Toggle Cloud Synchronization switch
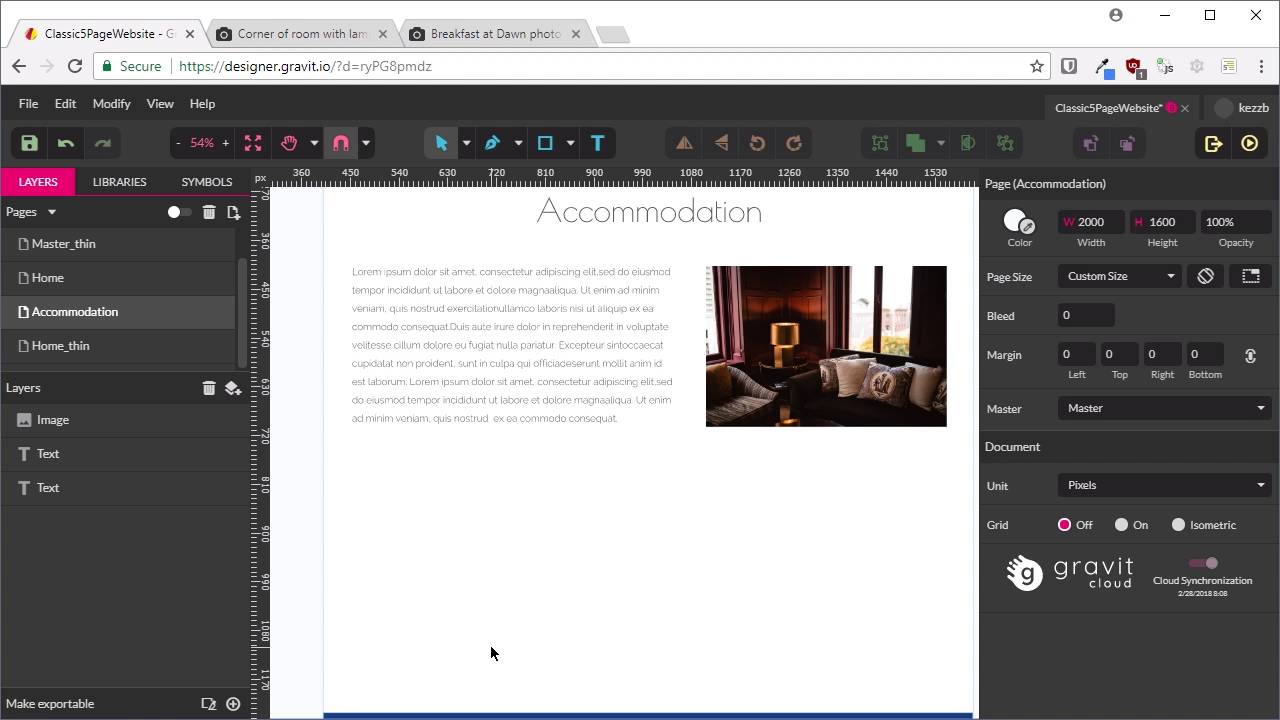The width and height of the screenshot is (1280, 720). tap(1203, 563)
